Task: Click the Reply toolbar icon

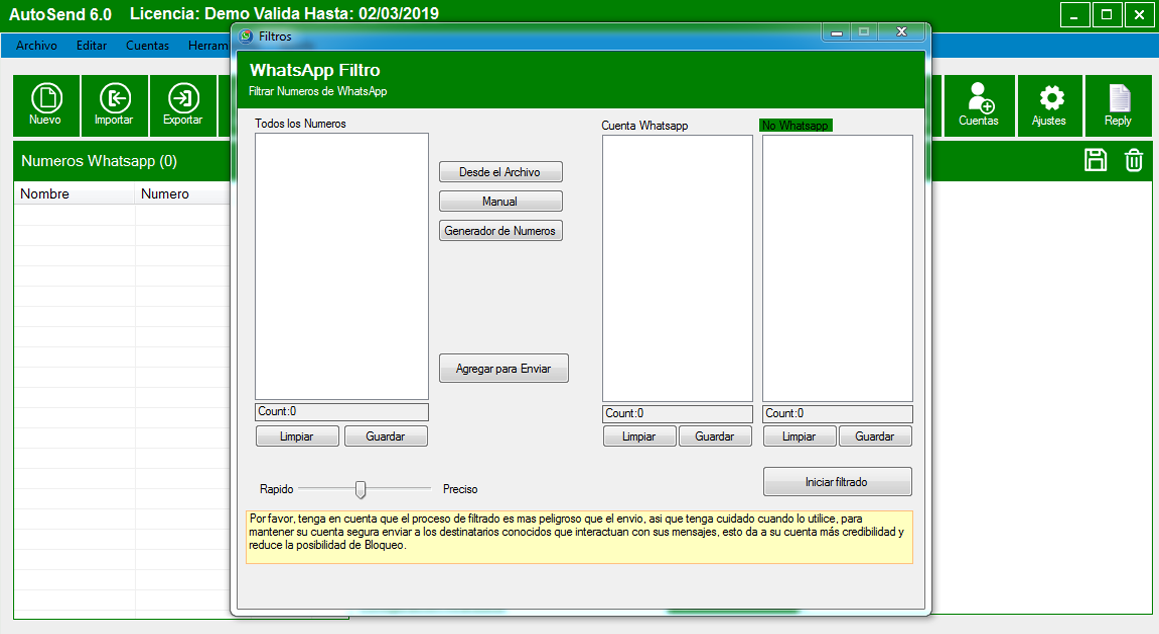Action: pos(1118,106)
